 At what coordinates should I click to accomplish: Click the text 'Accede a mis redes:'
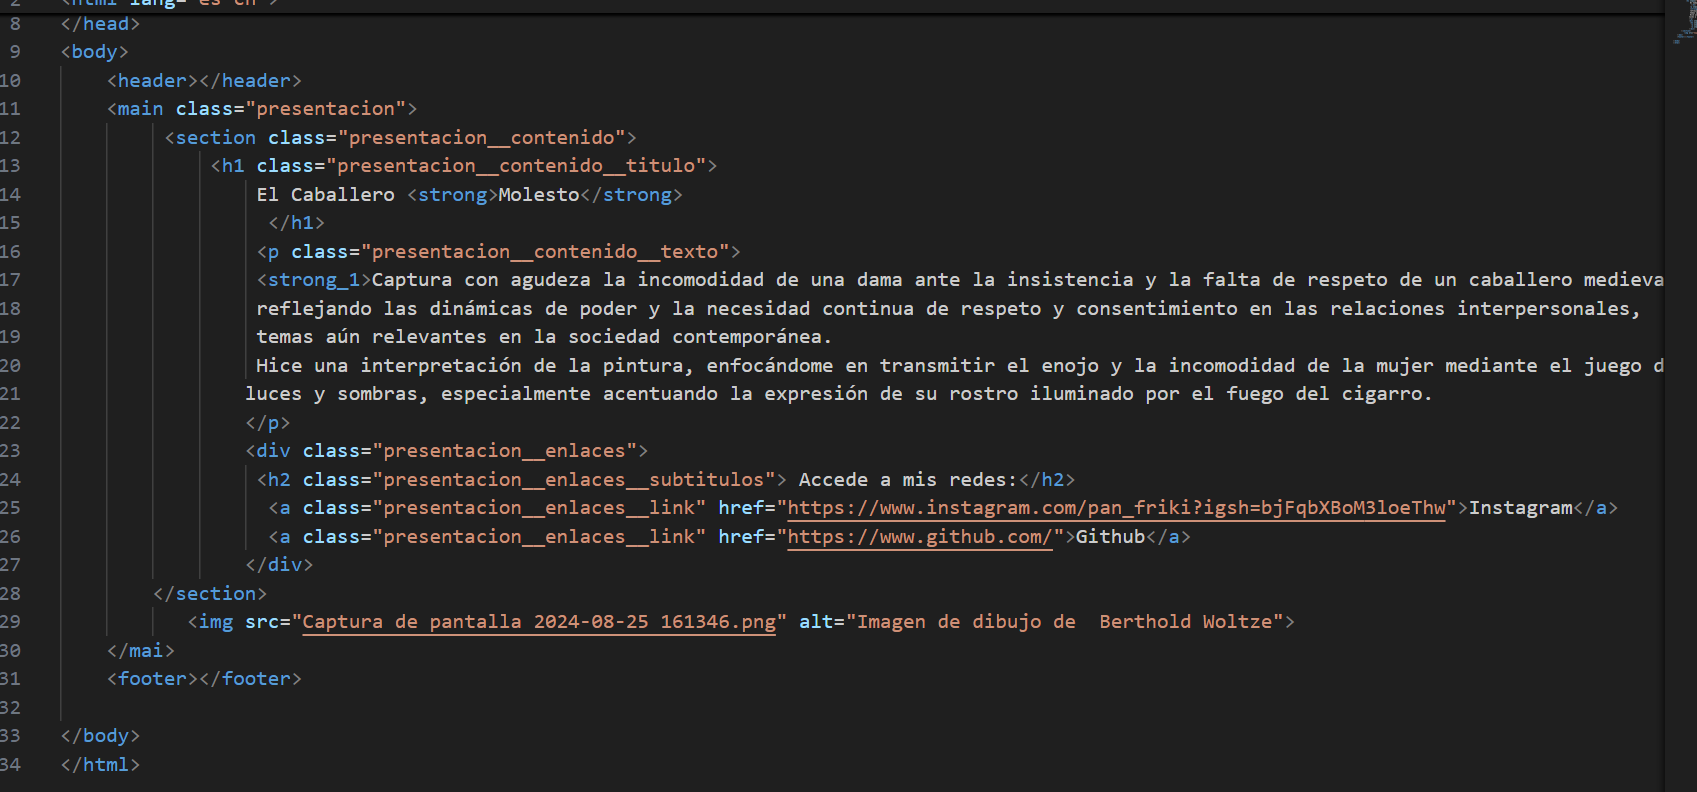908,480
